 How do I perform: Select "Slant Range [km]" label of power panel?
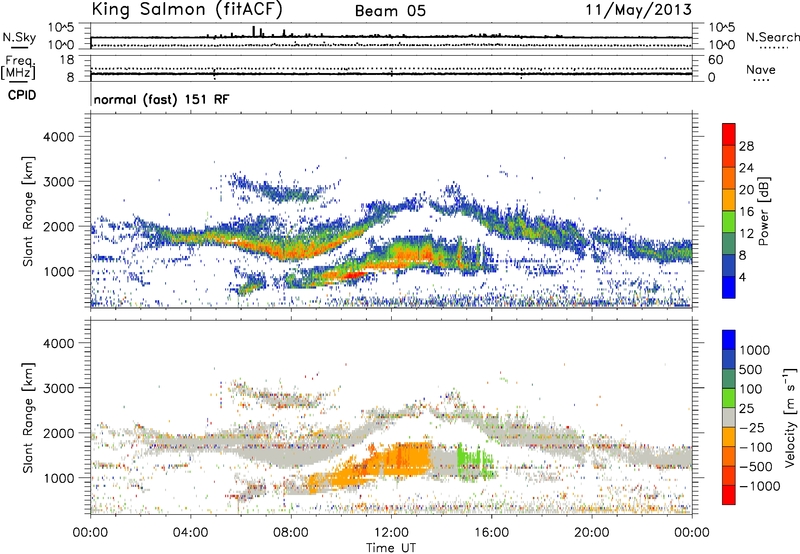coord(28,212)
